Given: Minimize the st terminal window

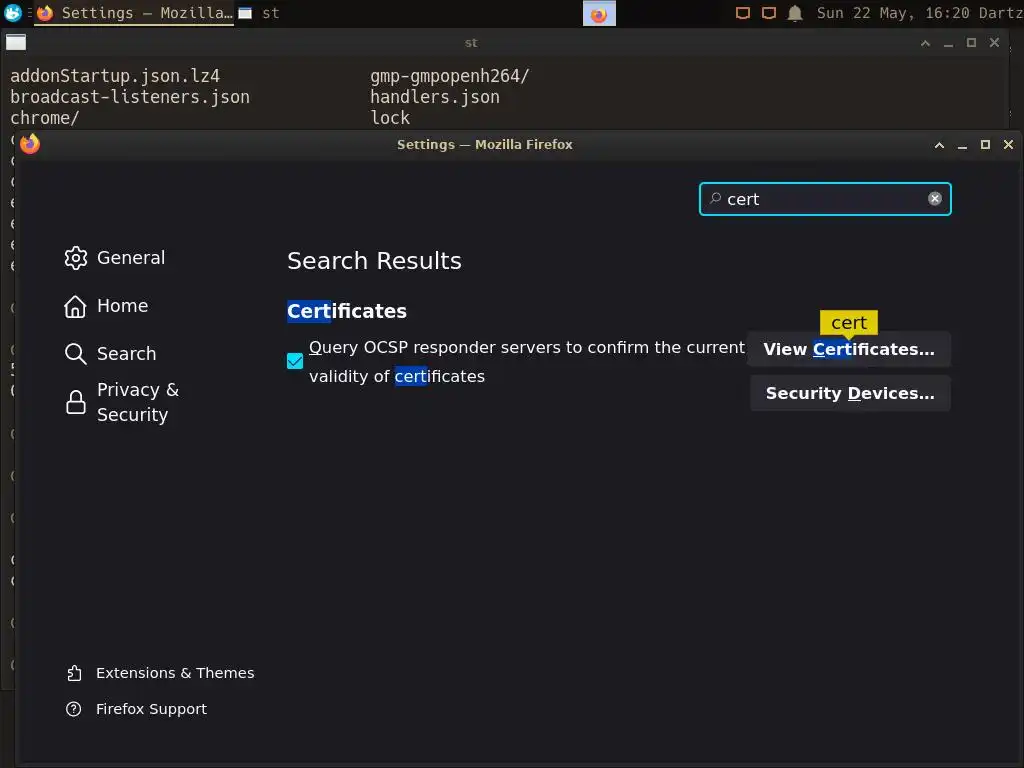Looking at the screenshot, I should click(948, 44).
